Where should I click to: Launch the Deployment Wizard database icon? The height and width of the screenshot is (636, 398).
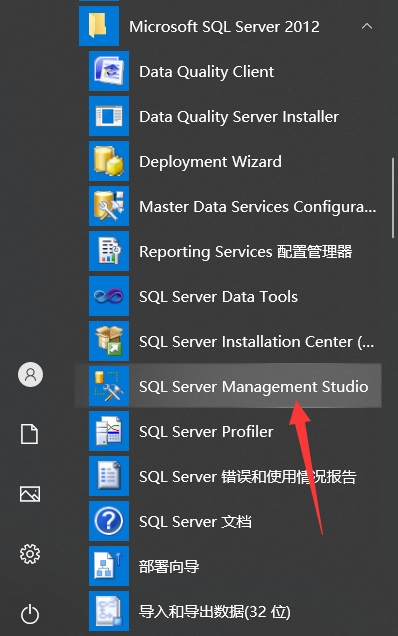click(x=109, y=161)
